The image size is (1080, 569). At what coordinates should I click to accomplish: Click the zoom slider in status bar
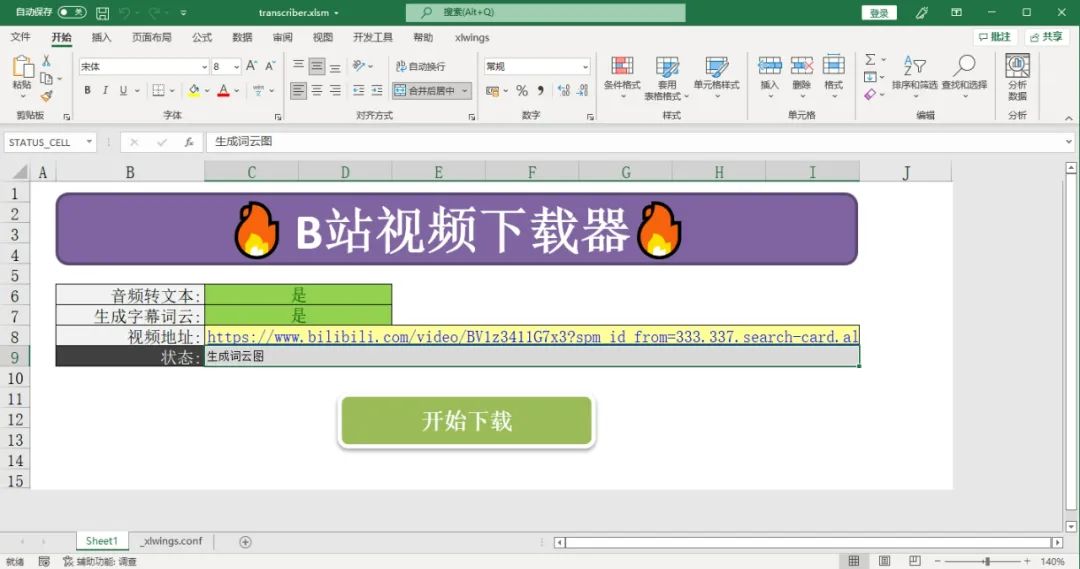point(986,561)
